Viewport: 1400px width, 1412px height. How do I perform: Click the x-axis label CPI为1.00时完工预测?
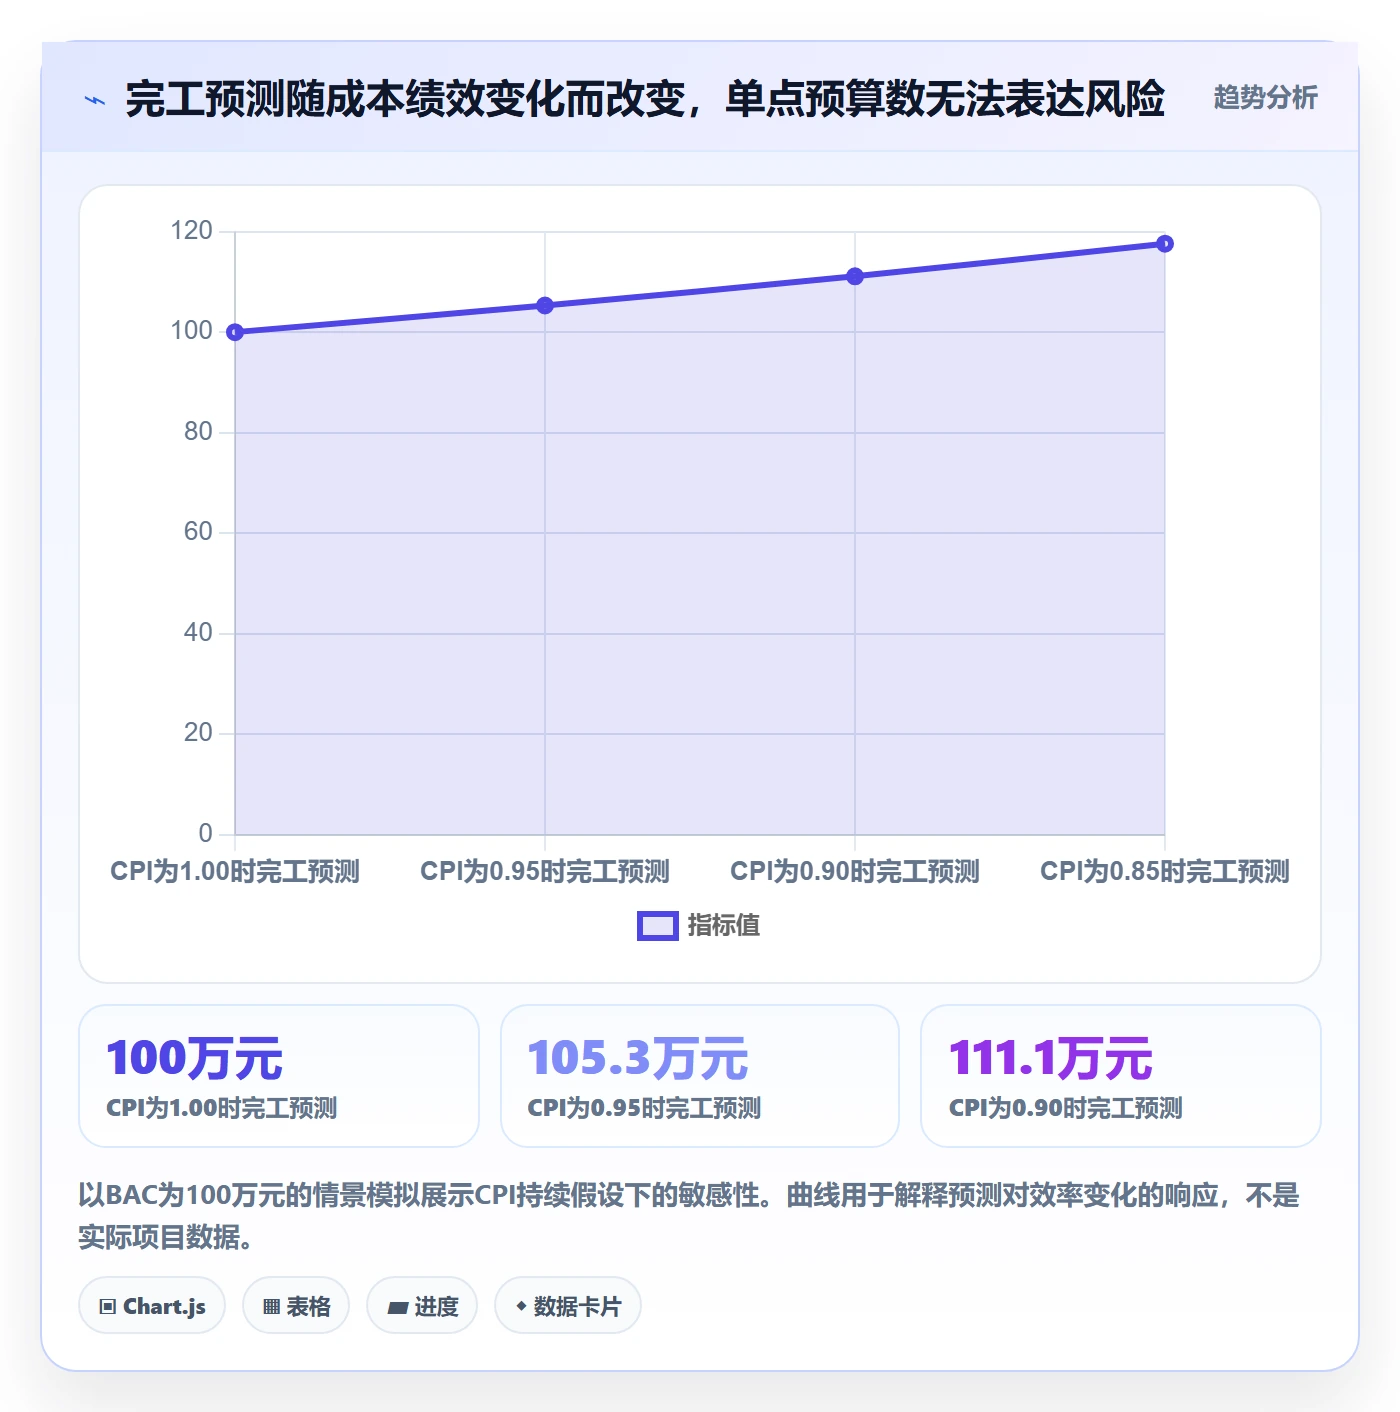tap(235, 872)
